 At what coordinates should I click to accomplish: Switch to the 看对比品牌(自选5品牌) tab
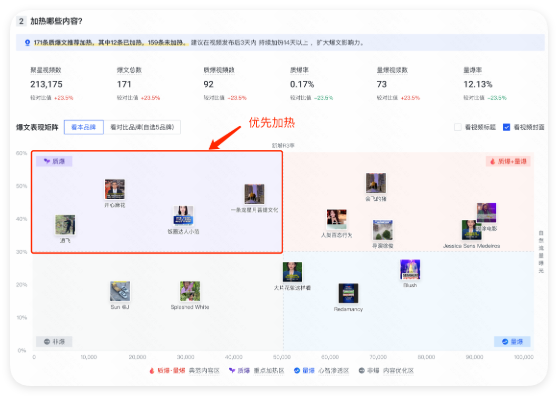[x=142, y=127]
